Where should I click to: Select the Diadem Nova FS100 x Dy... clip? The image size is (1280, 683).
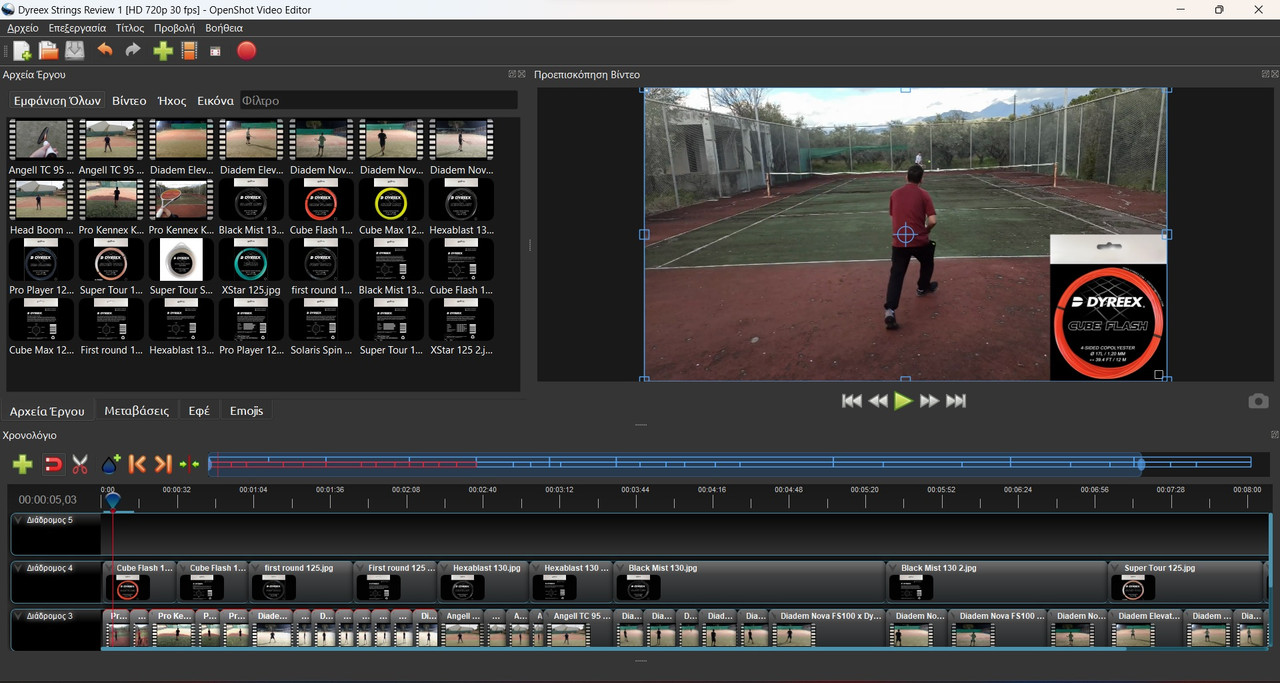point(828,629)
